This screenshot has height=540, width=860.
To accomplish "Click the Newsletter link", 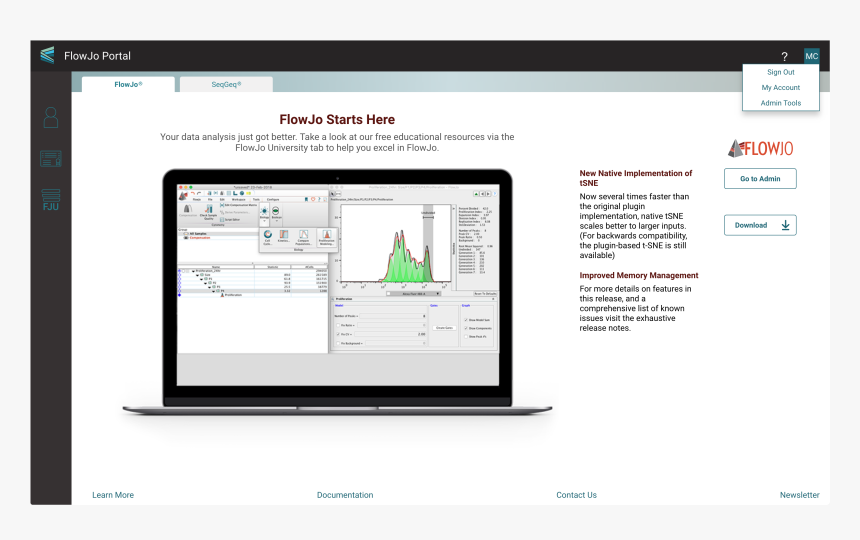I will (800, 495).
